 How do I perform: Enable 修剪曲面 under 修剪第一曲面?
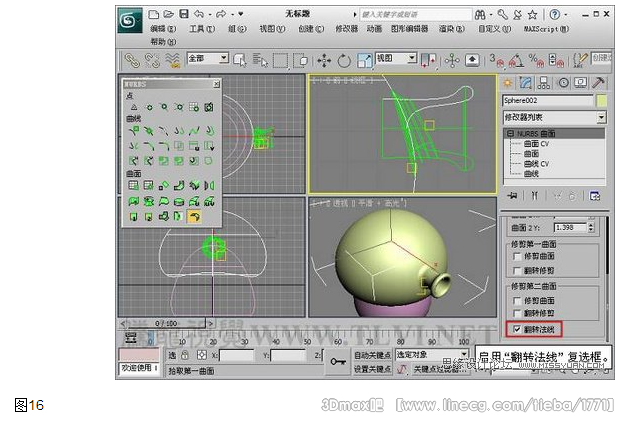pos(517,256)
